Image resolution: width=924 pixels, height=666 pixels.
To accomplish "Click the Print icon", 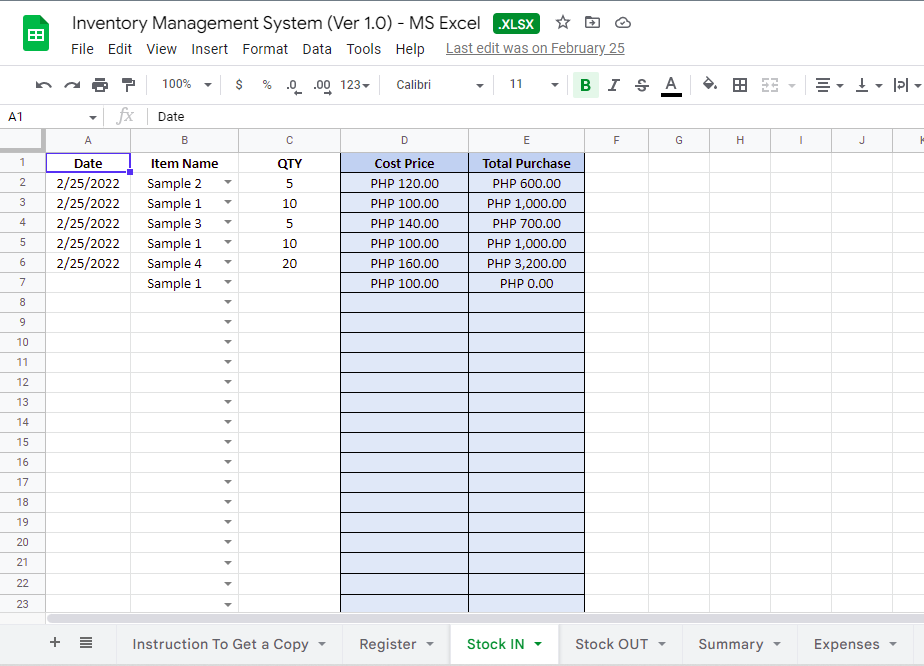I will click(x=100, y=85).
